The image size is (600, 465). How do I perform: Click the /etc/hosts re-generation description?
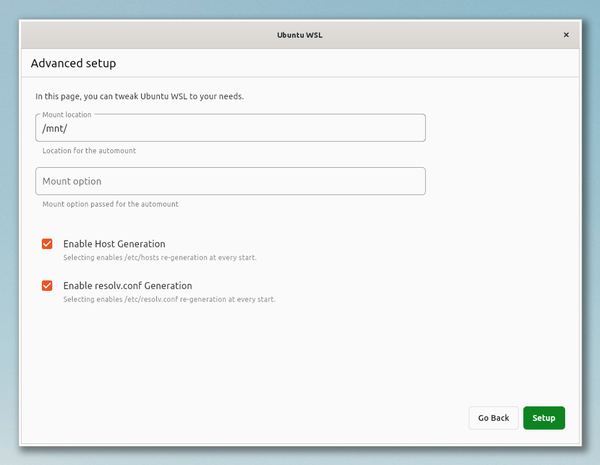(160, 258)
